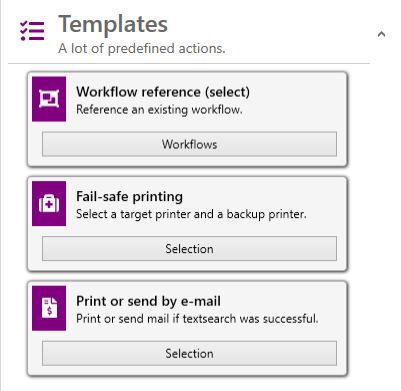Collapse the Templates section with the chevron

pyautogui.click(x=381, y=34)
